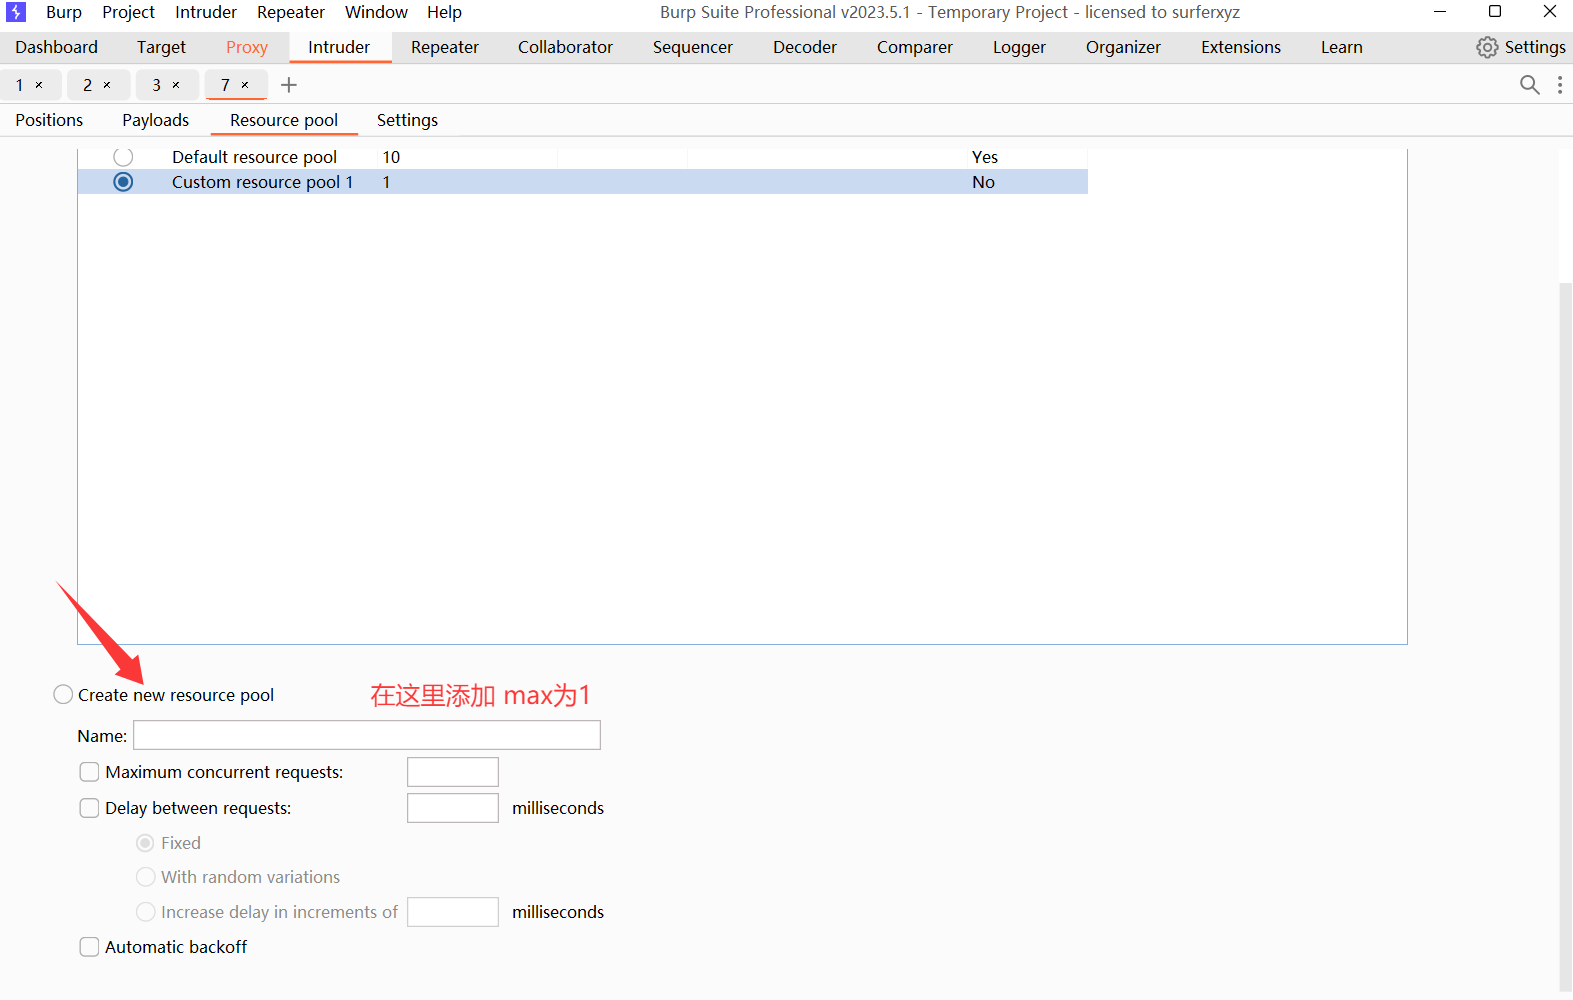Switch to the Repeater tool tab
Screen dimensions: 1573x1000
click(x=445, y=47)
